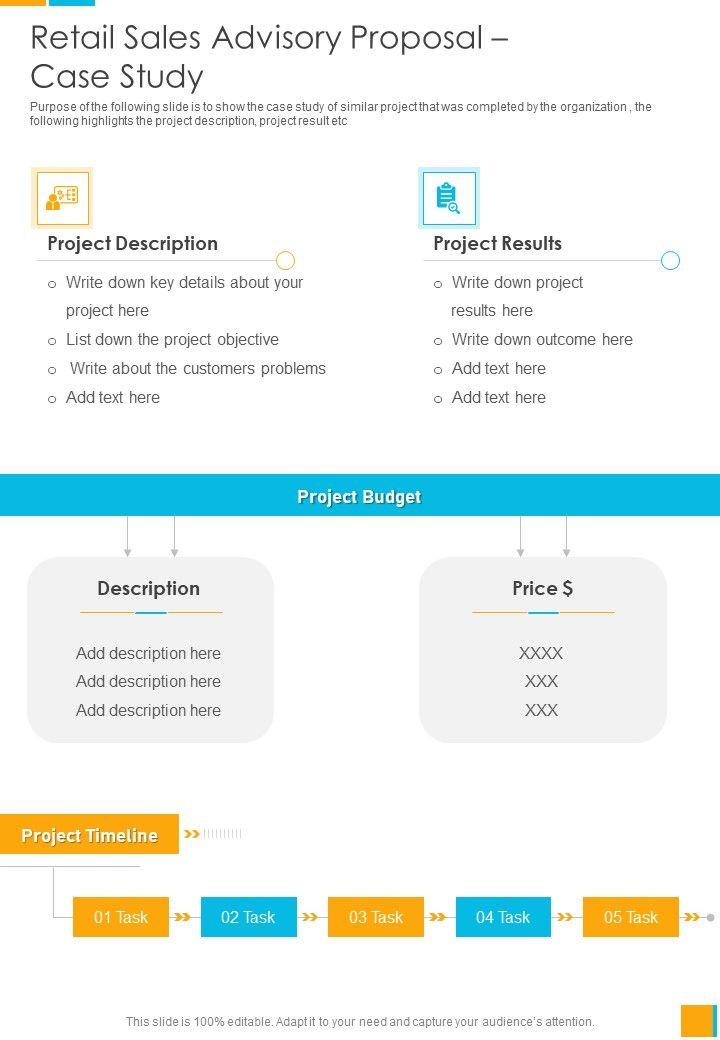Click the arrows between 04 Task and 05 Task
Screen dimensions: 720x1040
pyautogui.click(x=566, y=917)
